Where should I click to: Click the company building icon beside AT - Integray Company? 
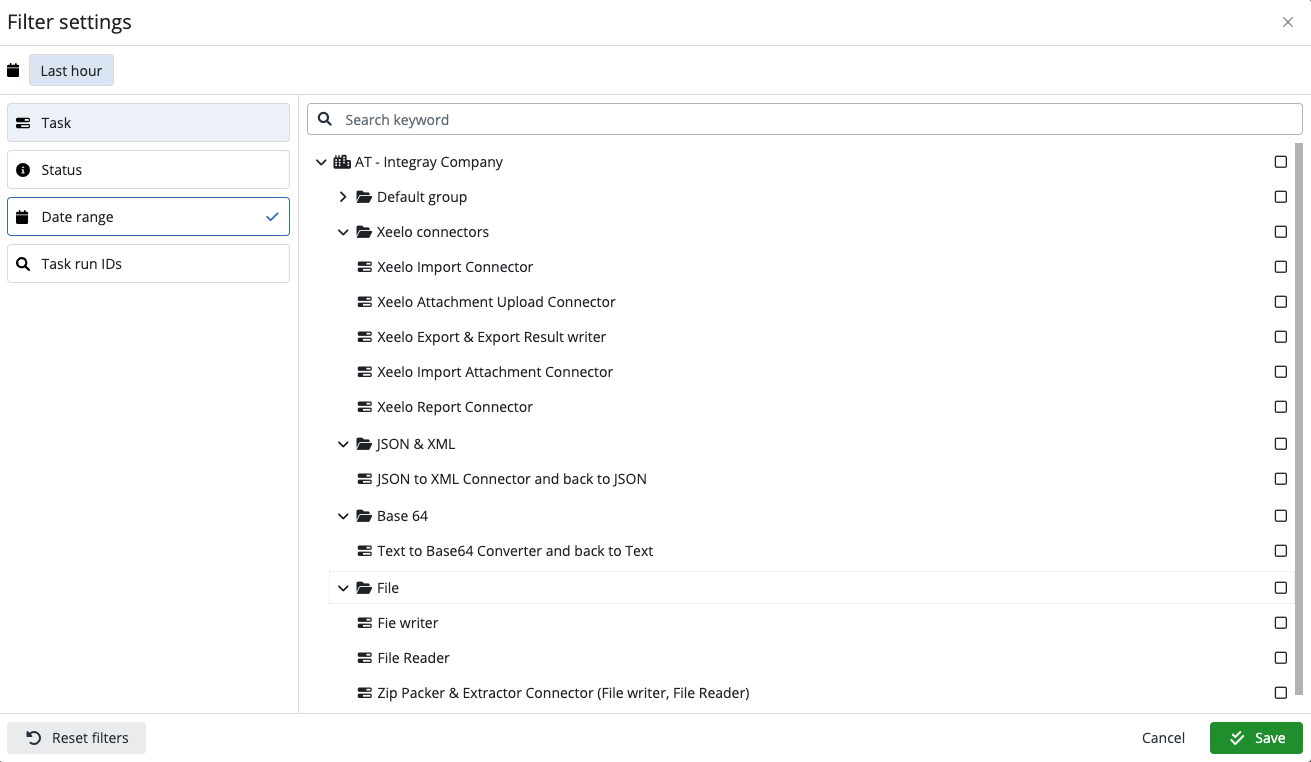341,161
